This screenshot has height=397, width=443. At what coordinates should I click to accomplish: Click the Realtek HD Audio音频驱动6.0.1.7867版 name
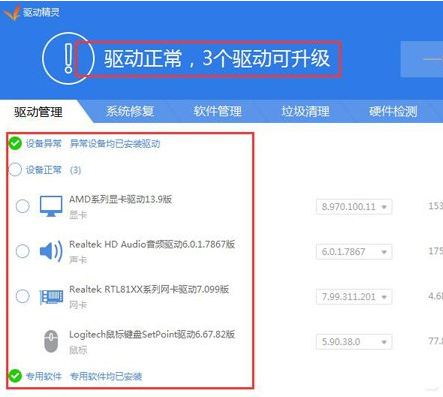152,244
